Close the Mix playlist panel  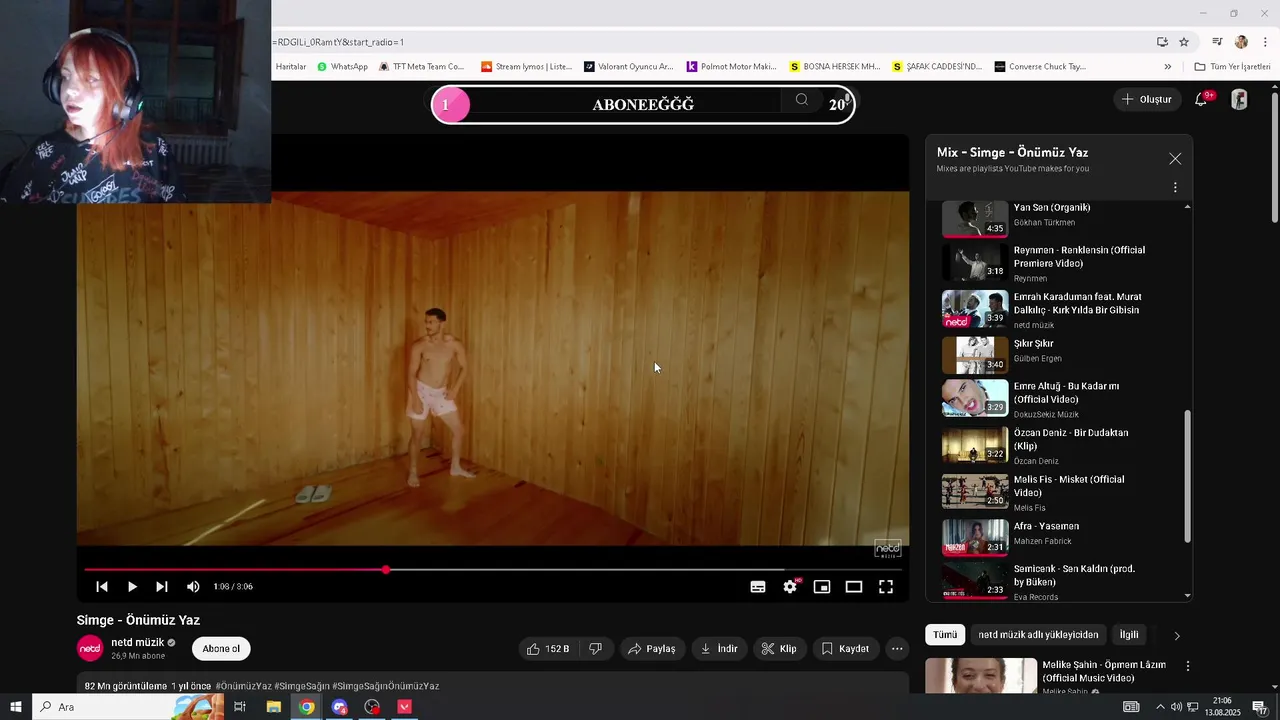1175,159
